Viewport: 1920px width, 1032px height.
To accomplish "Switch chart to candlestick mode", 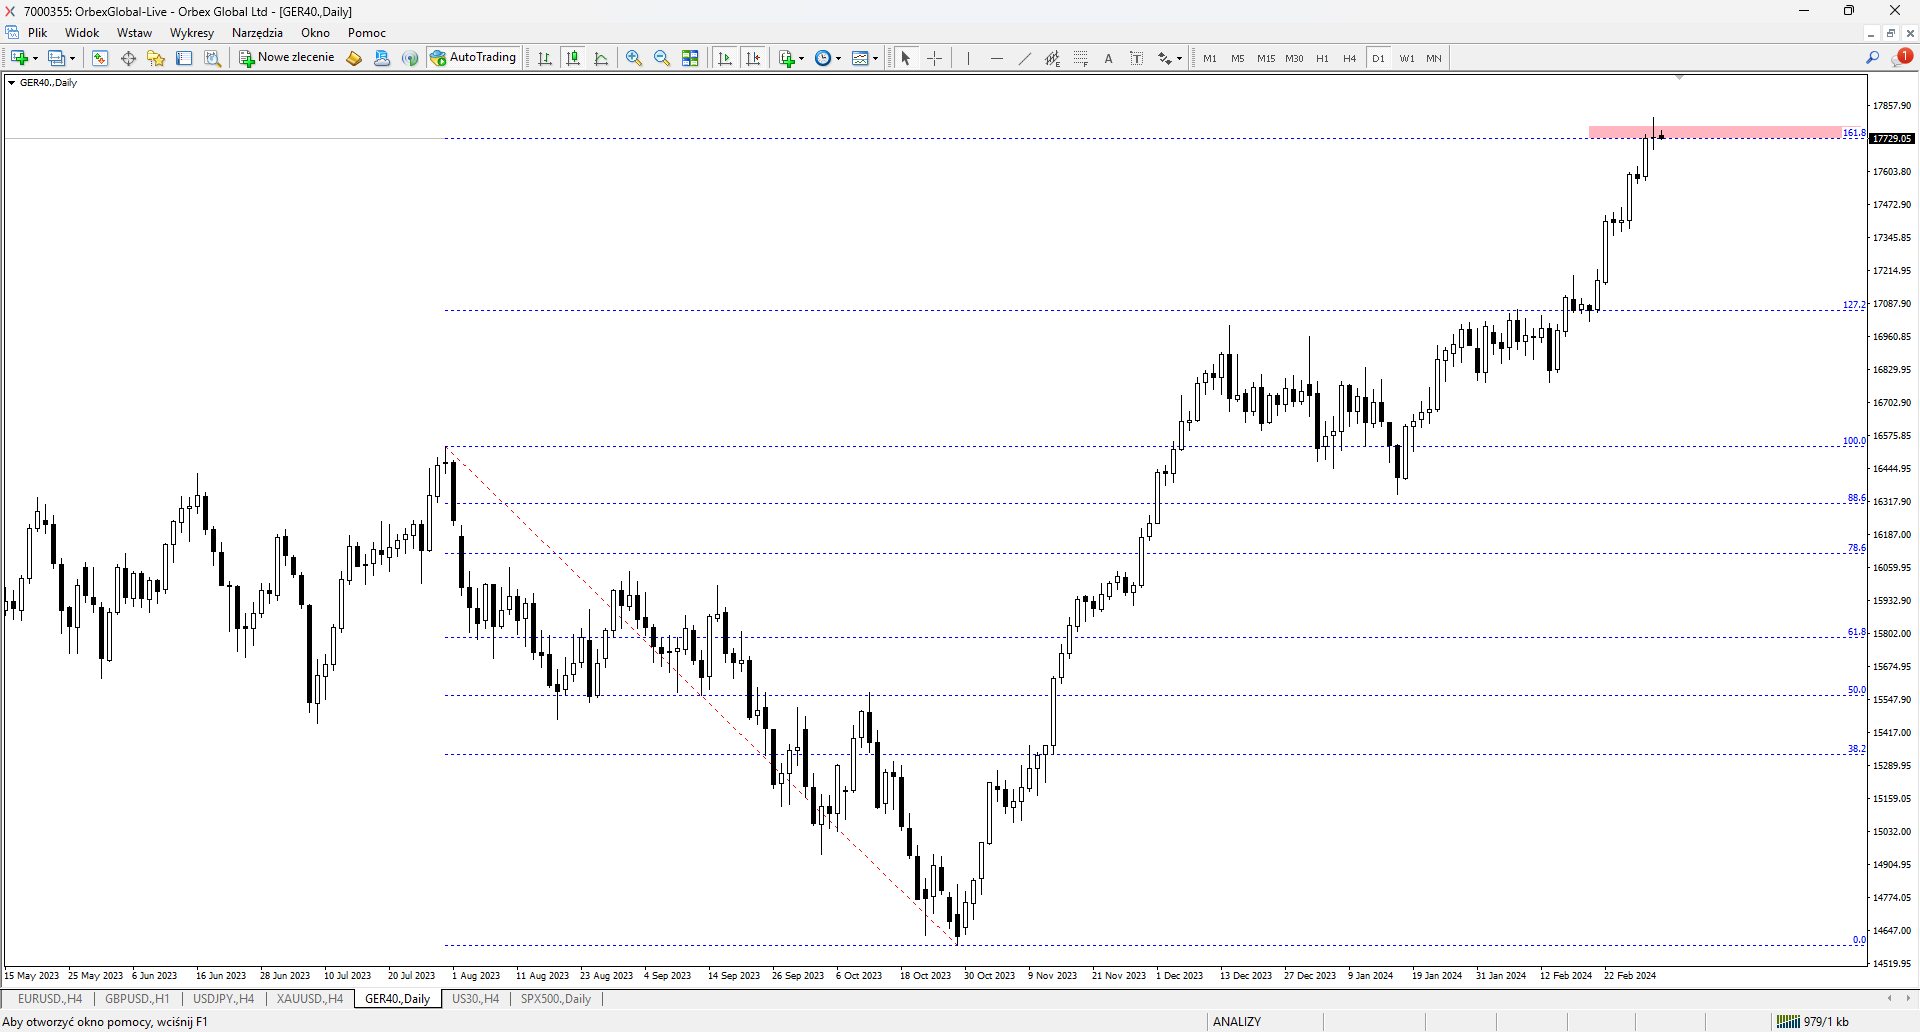I will click(x=573, y=58).
